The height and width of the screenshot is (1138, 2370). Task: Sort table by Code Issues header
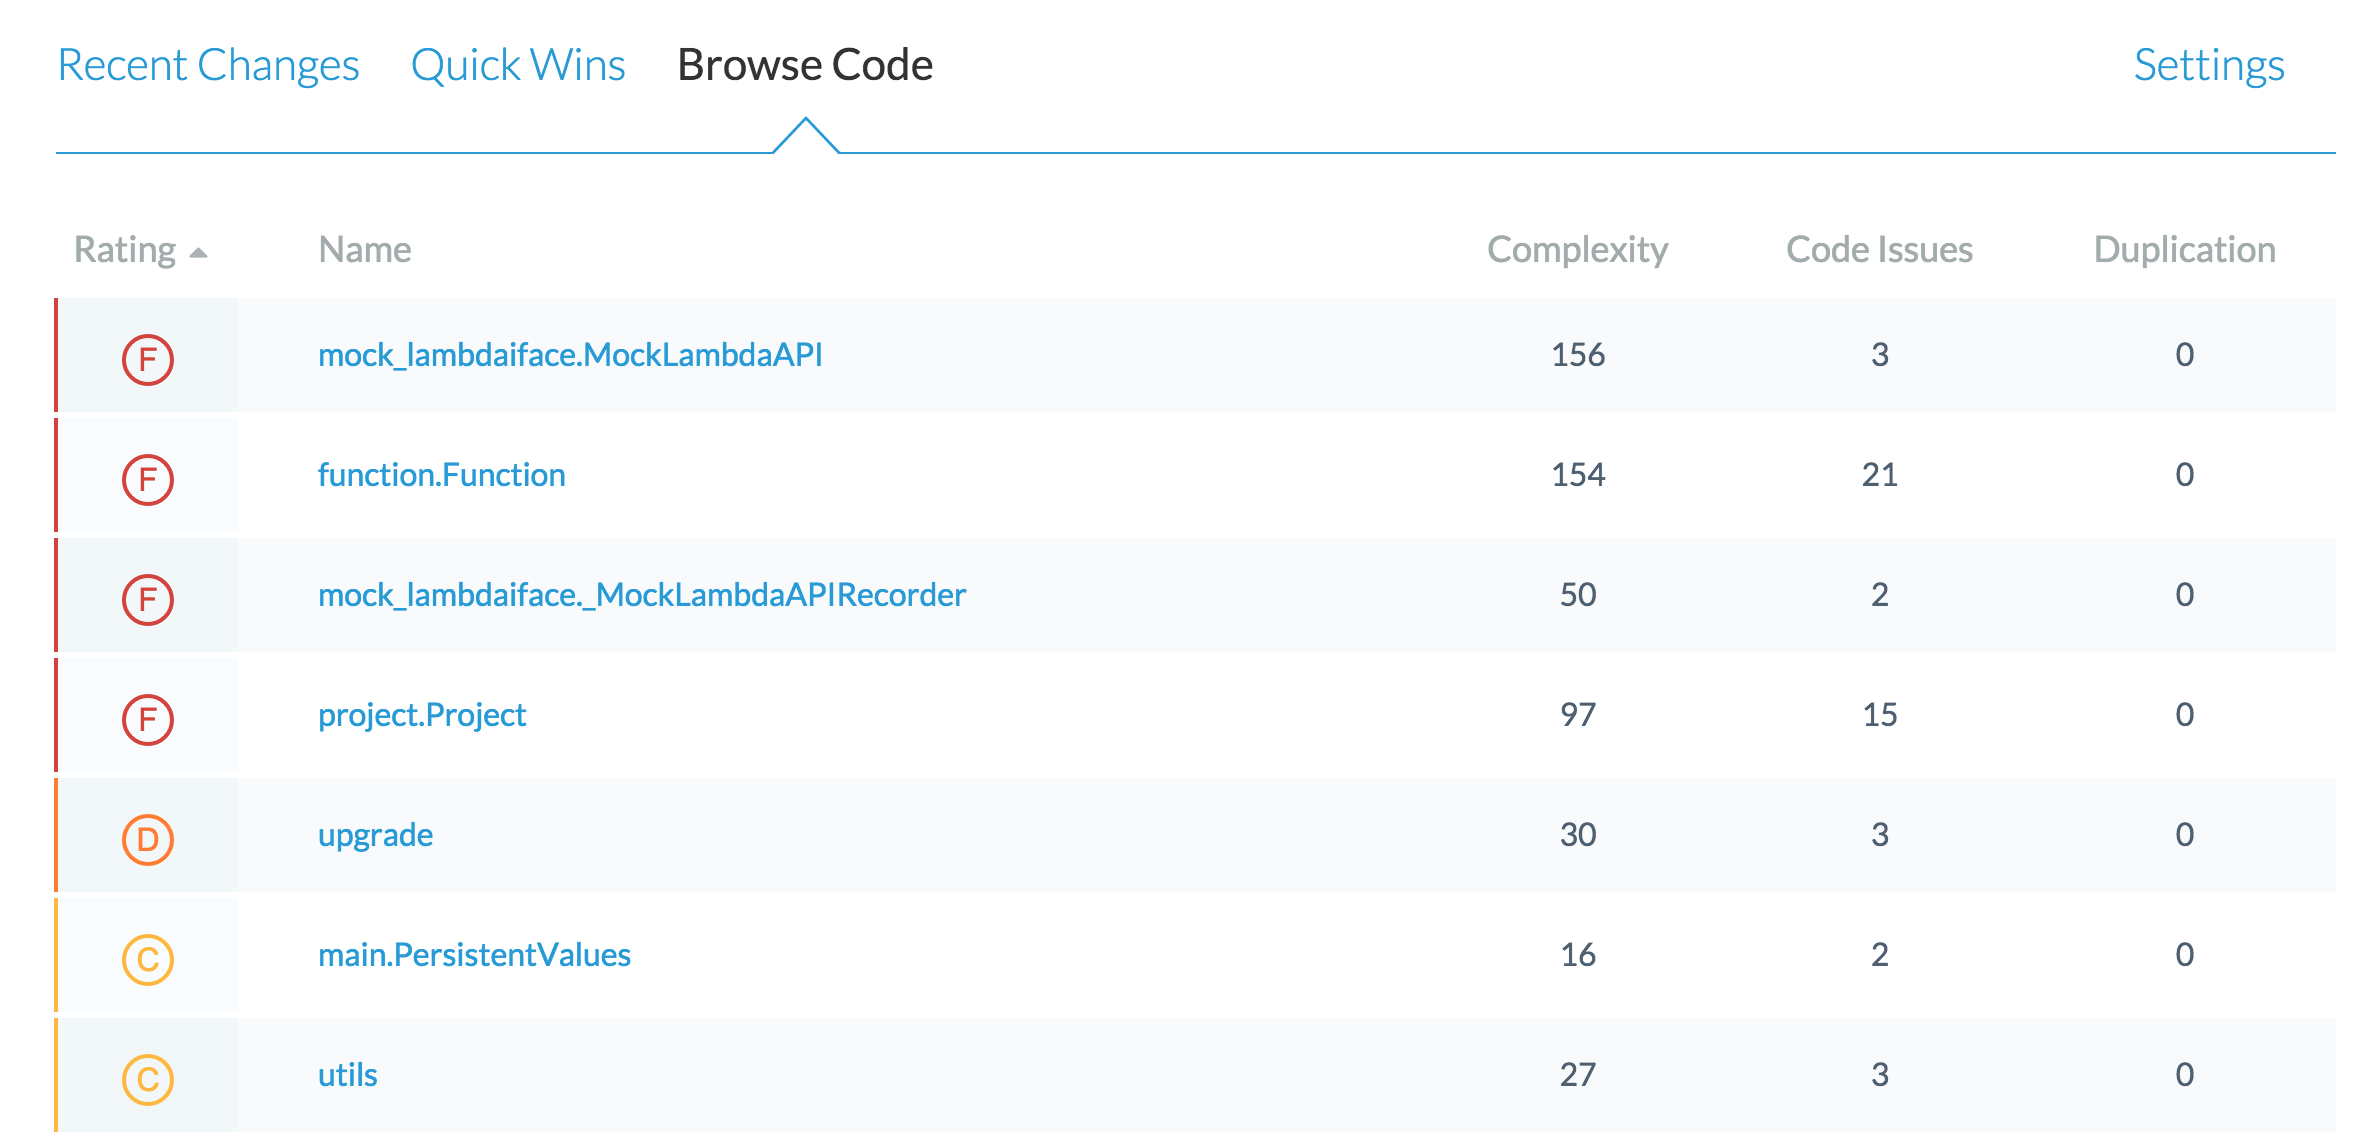click(x=1879, y=250)
